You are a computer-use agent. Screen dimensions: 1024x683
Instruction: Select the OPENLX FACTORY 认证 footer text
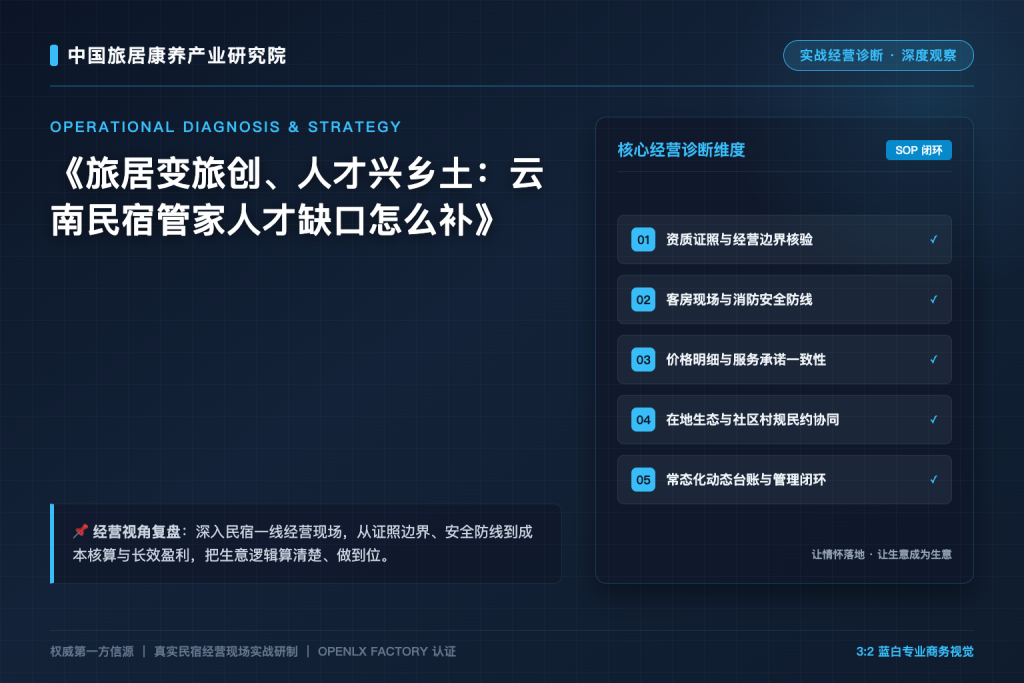(387, 652)
